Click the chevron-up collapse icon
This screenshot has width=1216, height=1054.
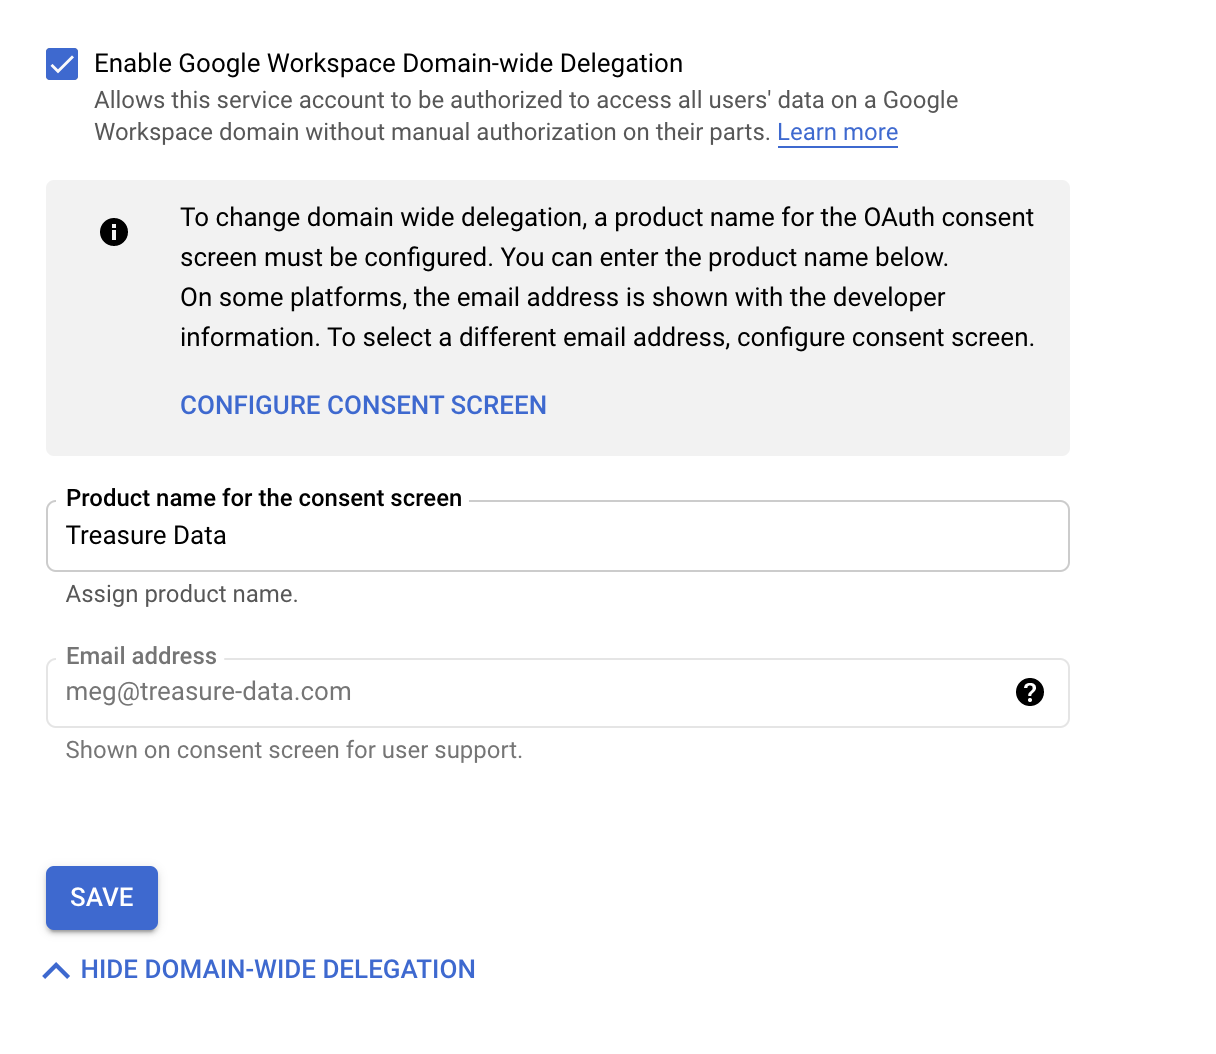pos(56,970)
